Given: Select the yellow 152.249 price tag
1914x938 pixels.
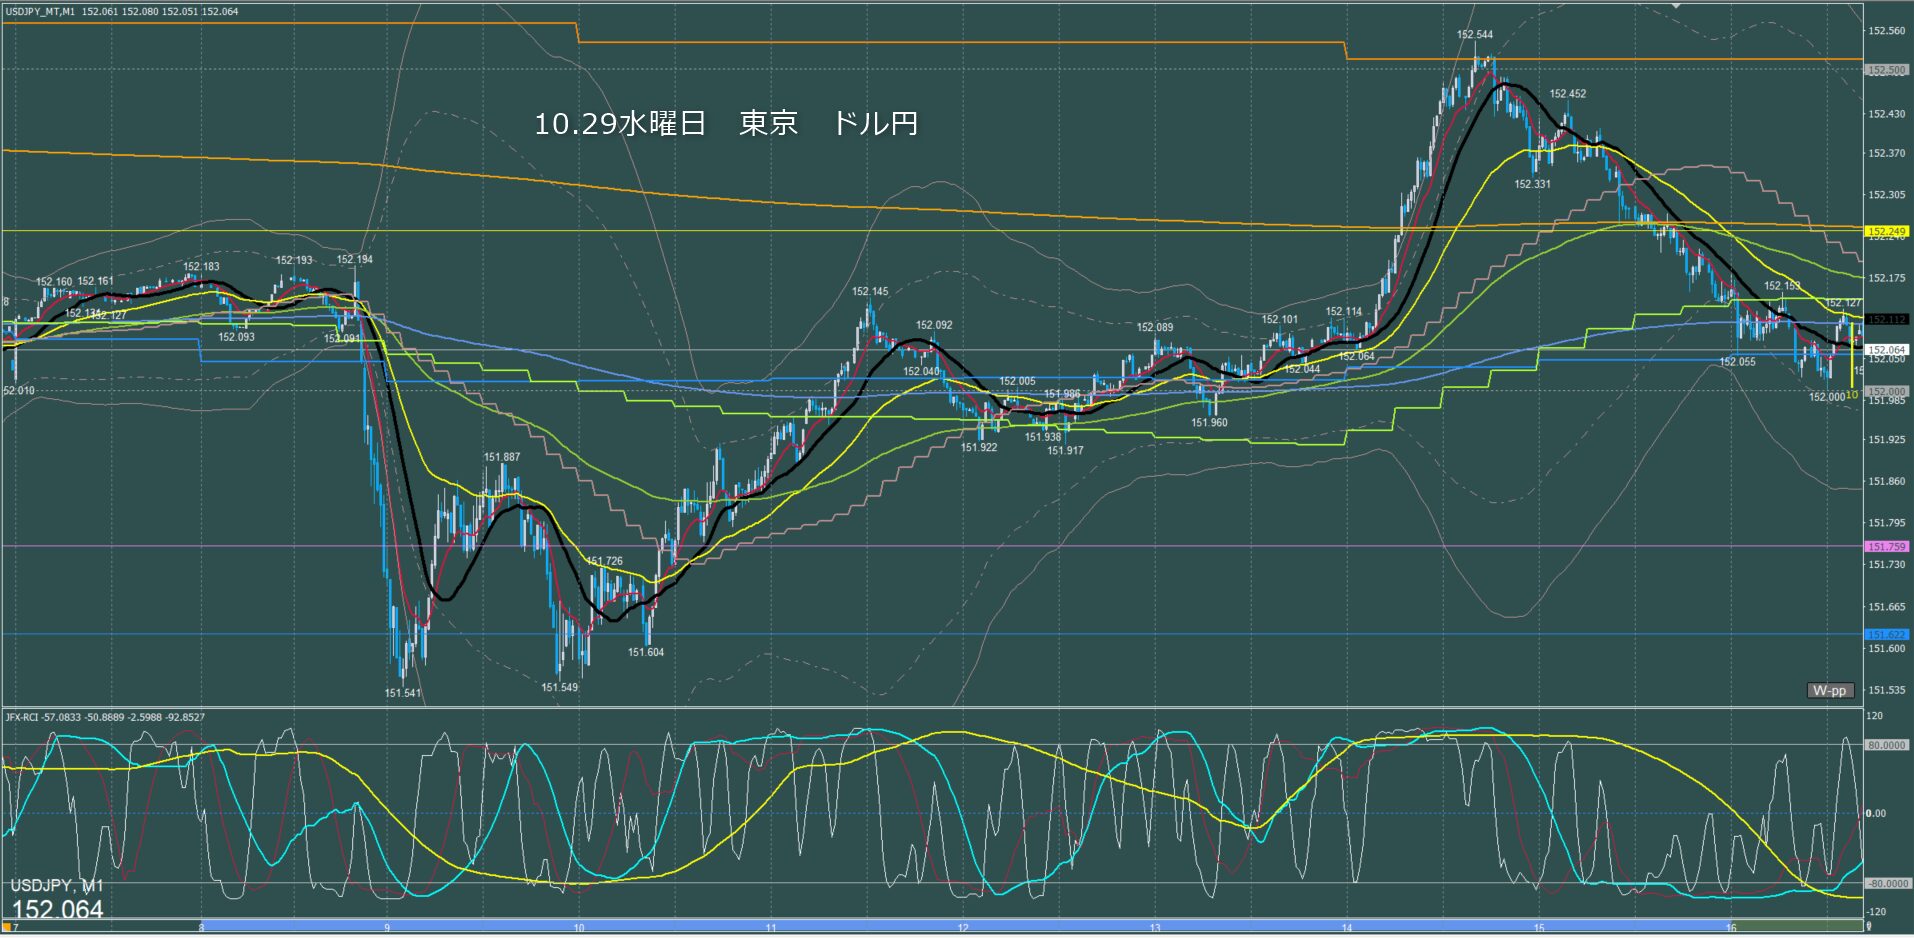Looking at the screenshot, I should coord(1886,231).
